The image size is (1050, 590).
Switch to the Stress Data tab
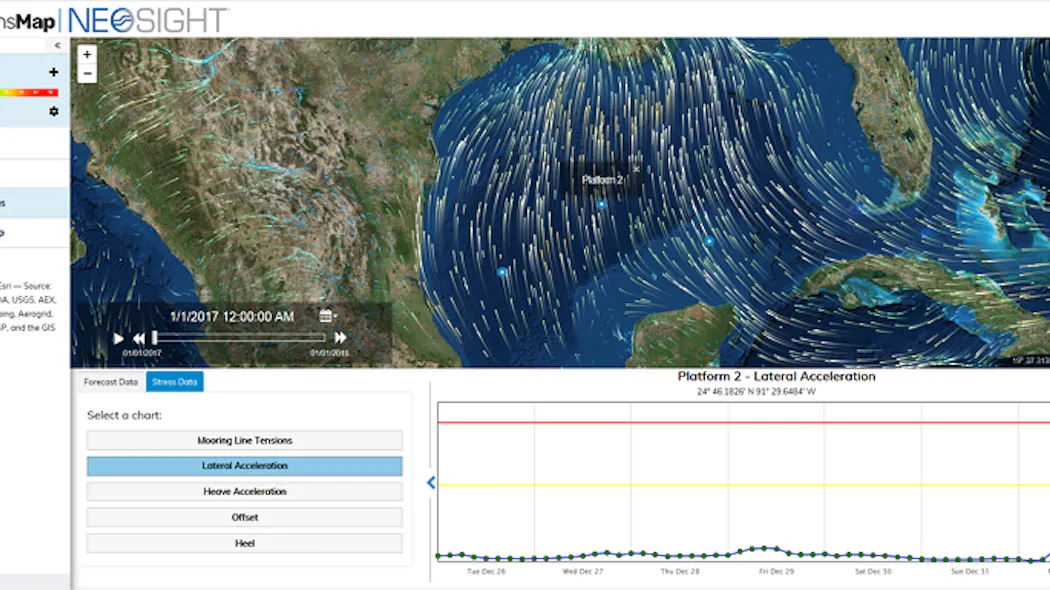pyautogui.click(x=175, y=382)
